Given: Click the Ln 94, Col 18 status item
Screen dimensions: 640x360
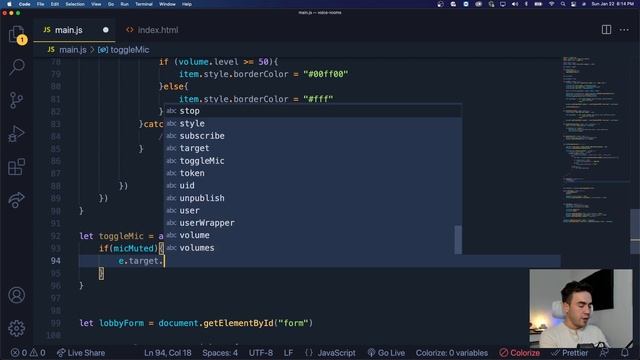Looking at the screenshot, I should (x=168, y=353).
